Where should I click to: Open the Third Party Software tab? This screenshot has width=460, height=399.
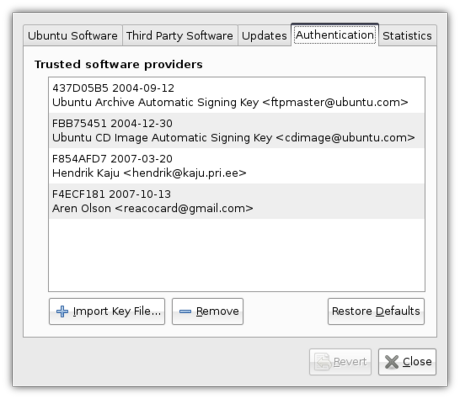180,35
